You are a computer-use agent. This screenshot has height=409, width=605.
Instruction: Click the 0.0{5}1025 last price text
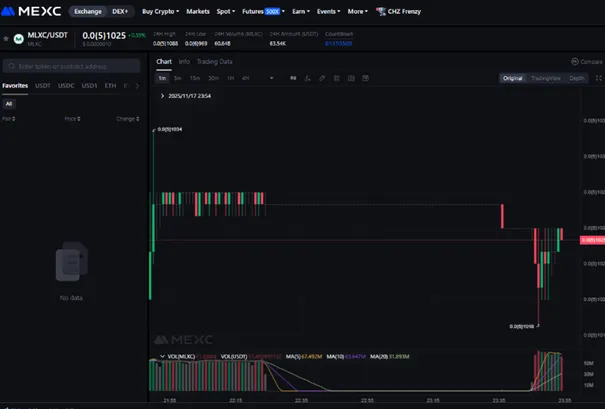(x=104, y=35)
